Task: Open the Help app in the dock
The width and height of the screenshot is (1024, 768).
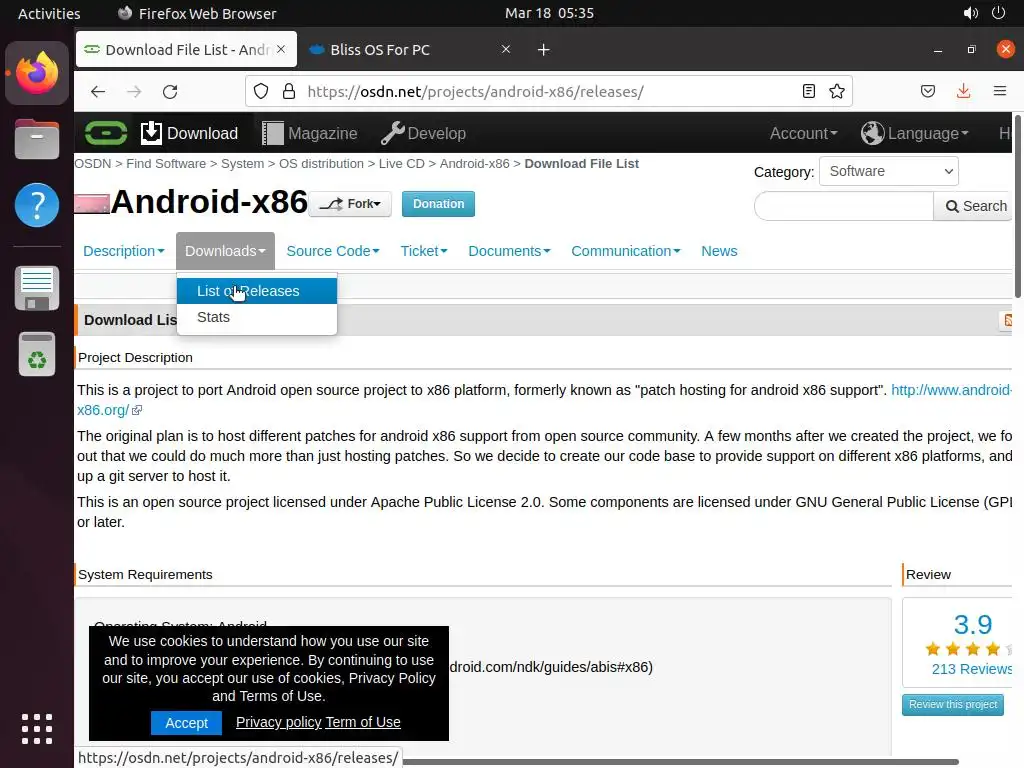Action: click(37, 205)
